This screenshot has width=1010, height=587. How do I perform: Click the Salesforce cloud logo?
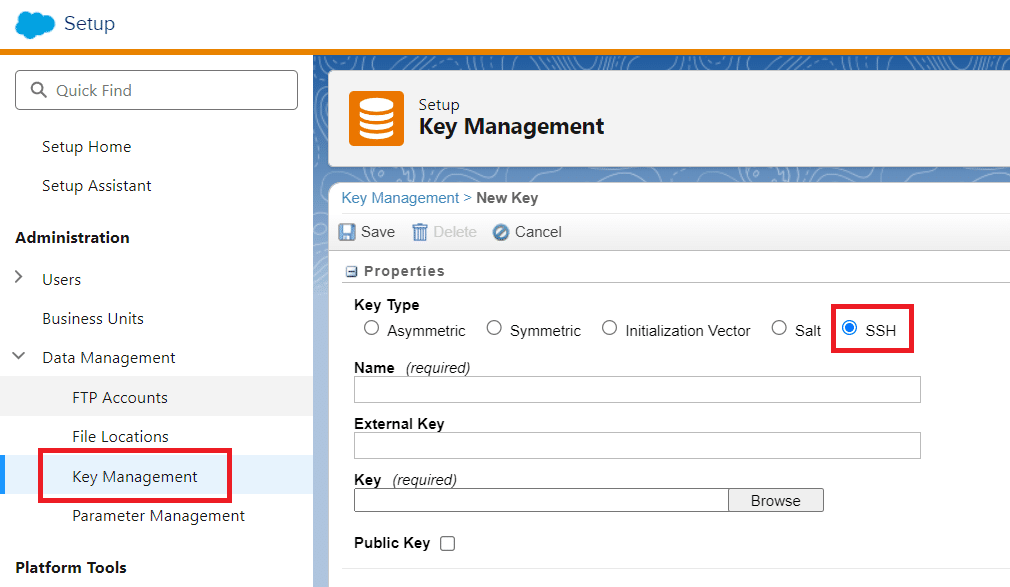tap(35, 24)
